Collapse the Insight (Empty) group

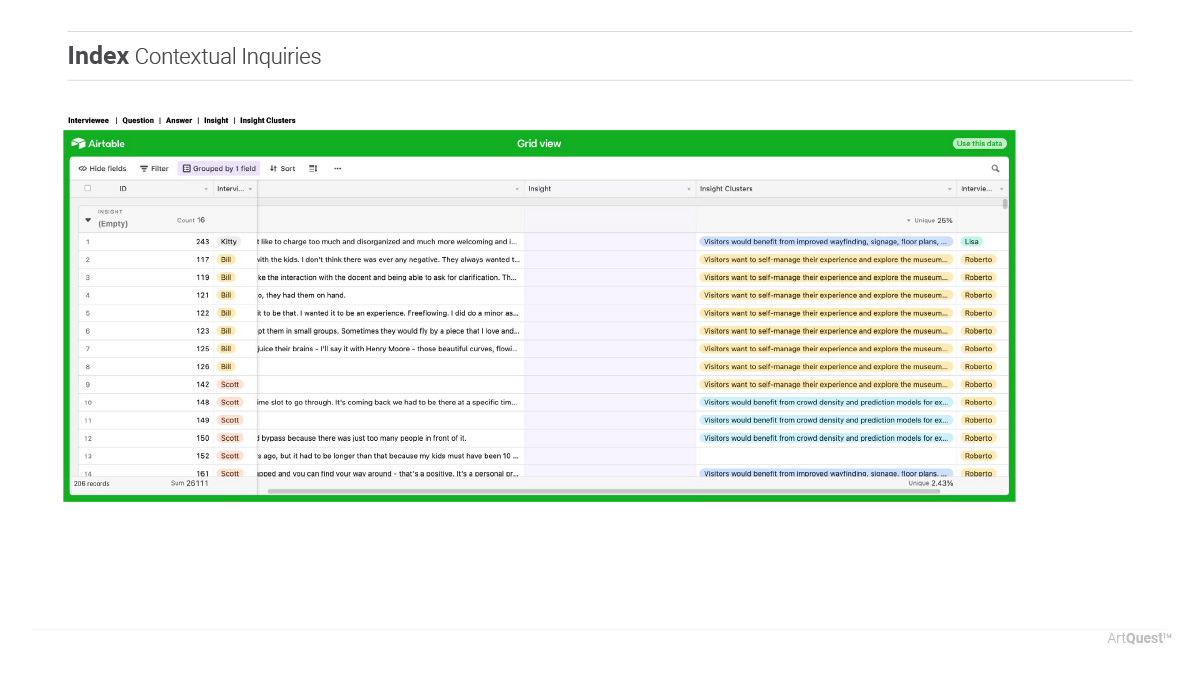coord(88,220)
